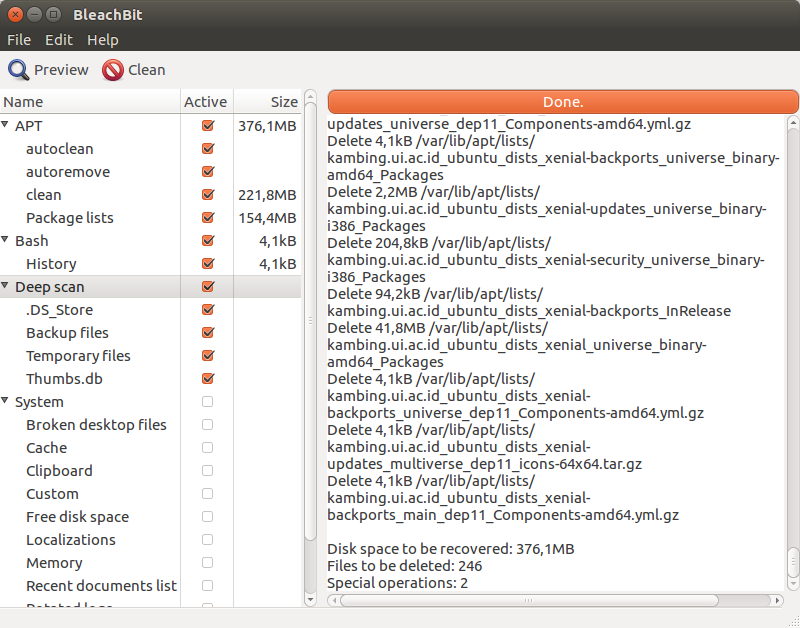Click the log pane scroll-up arrow
The width and height of the screenshot is (800, 628).
click(793, 122)
